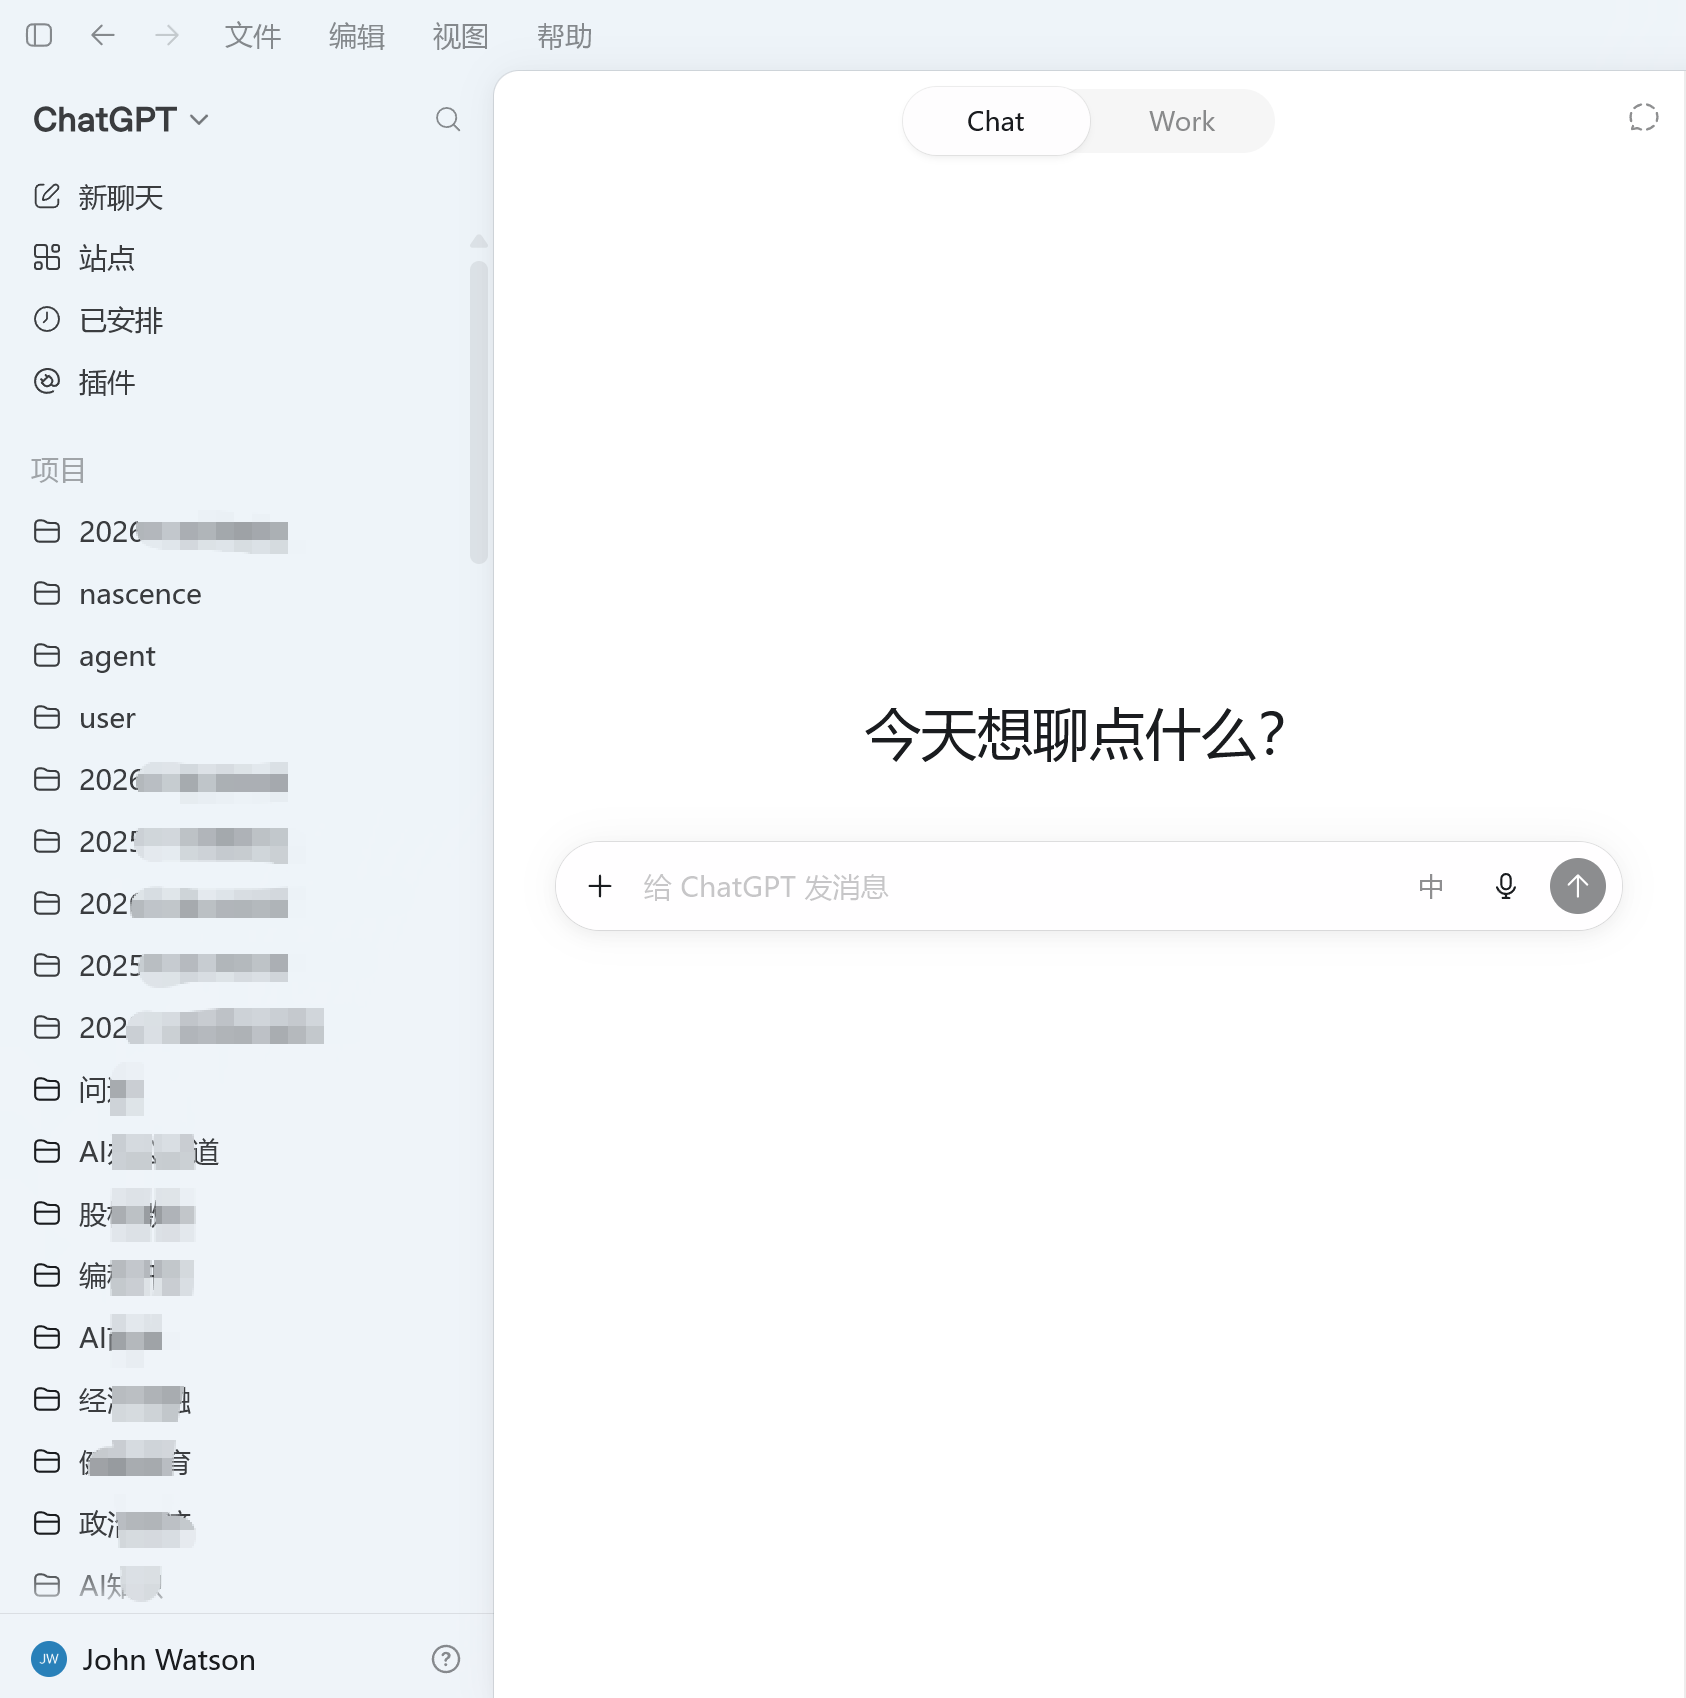Click the grid icon next to 站点
This screenshot has height=1698, width=1686.
click(x=47, y=258)
